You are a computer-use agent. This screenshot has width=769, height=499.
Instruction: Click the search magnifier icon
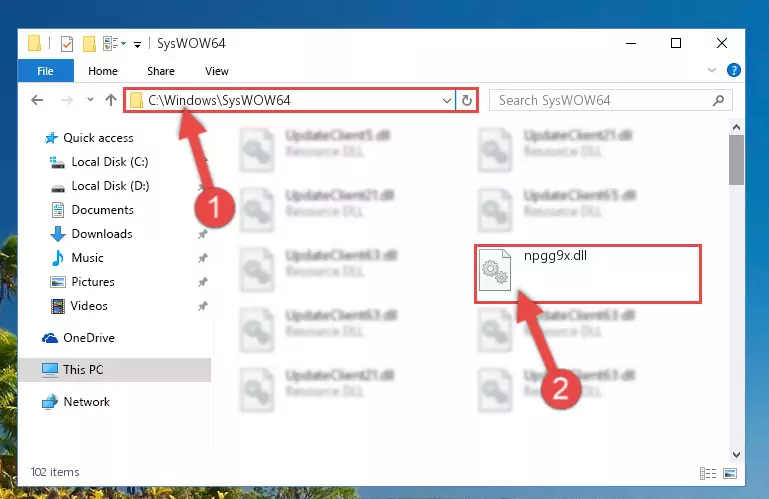(718, 101)
